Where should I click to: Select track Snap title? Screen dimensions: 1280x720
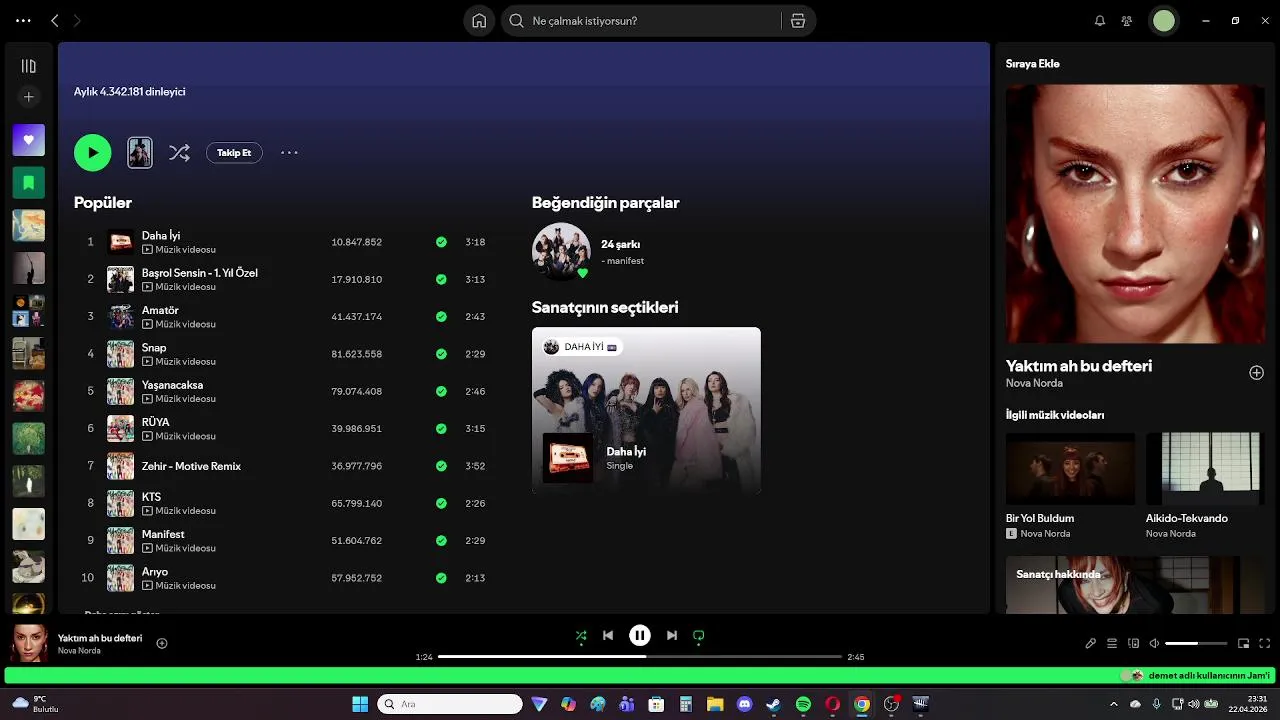point(154,348)
